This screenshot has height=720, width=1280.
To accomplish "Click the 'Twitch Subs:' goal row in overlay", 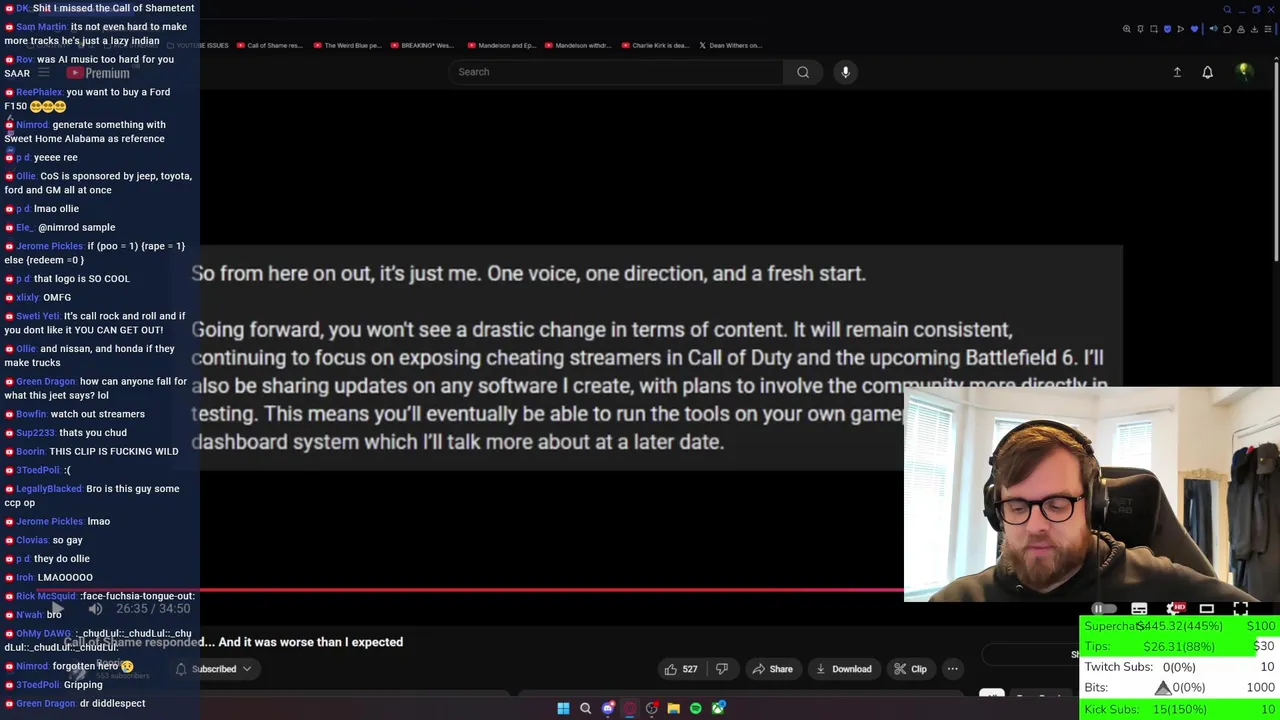I will click(1180, 667).
